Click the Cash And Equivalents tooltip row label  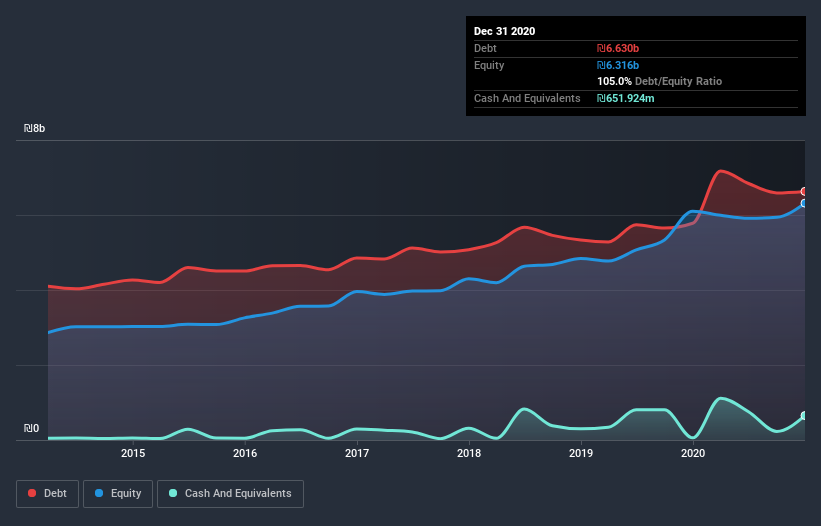click(527, 98)
